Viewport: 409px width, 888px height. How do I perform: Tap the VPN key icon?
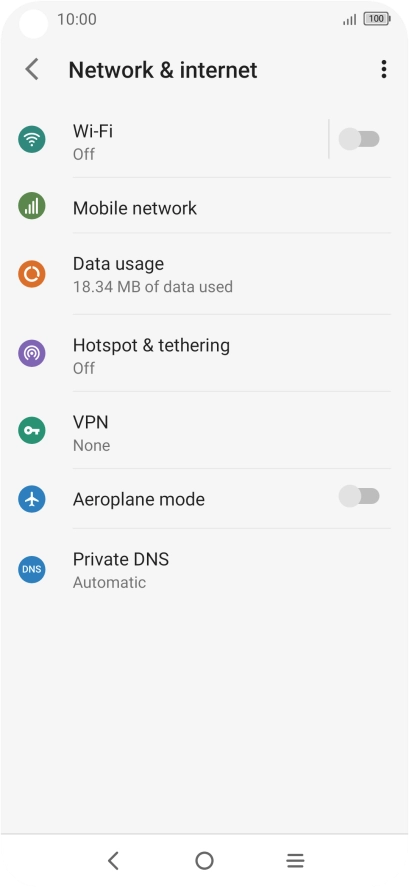click(x=32, y=430)
